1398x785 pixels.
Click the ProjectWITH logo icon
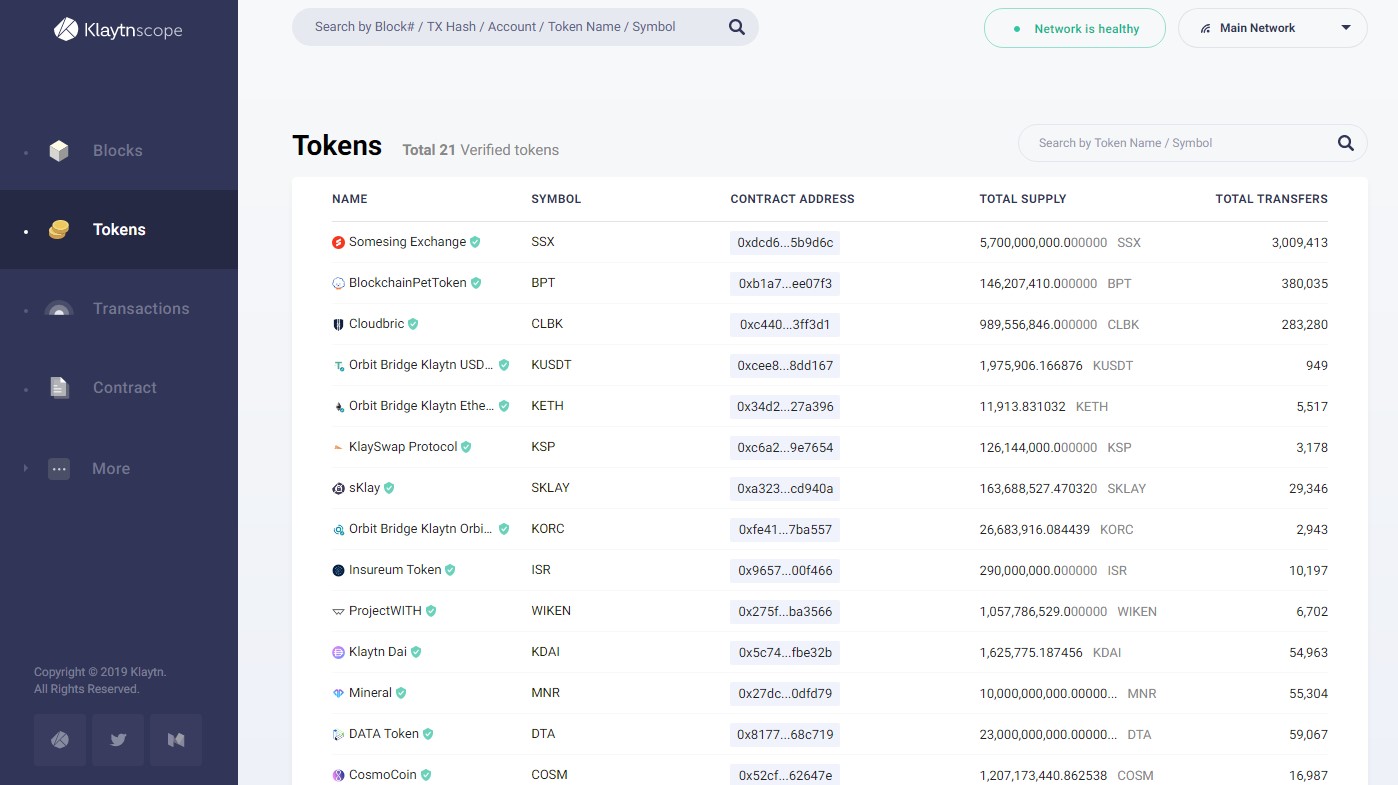coord(338,611)
